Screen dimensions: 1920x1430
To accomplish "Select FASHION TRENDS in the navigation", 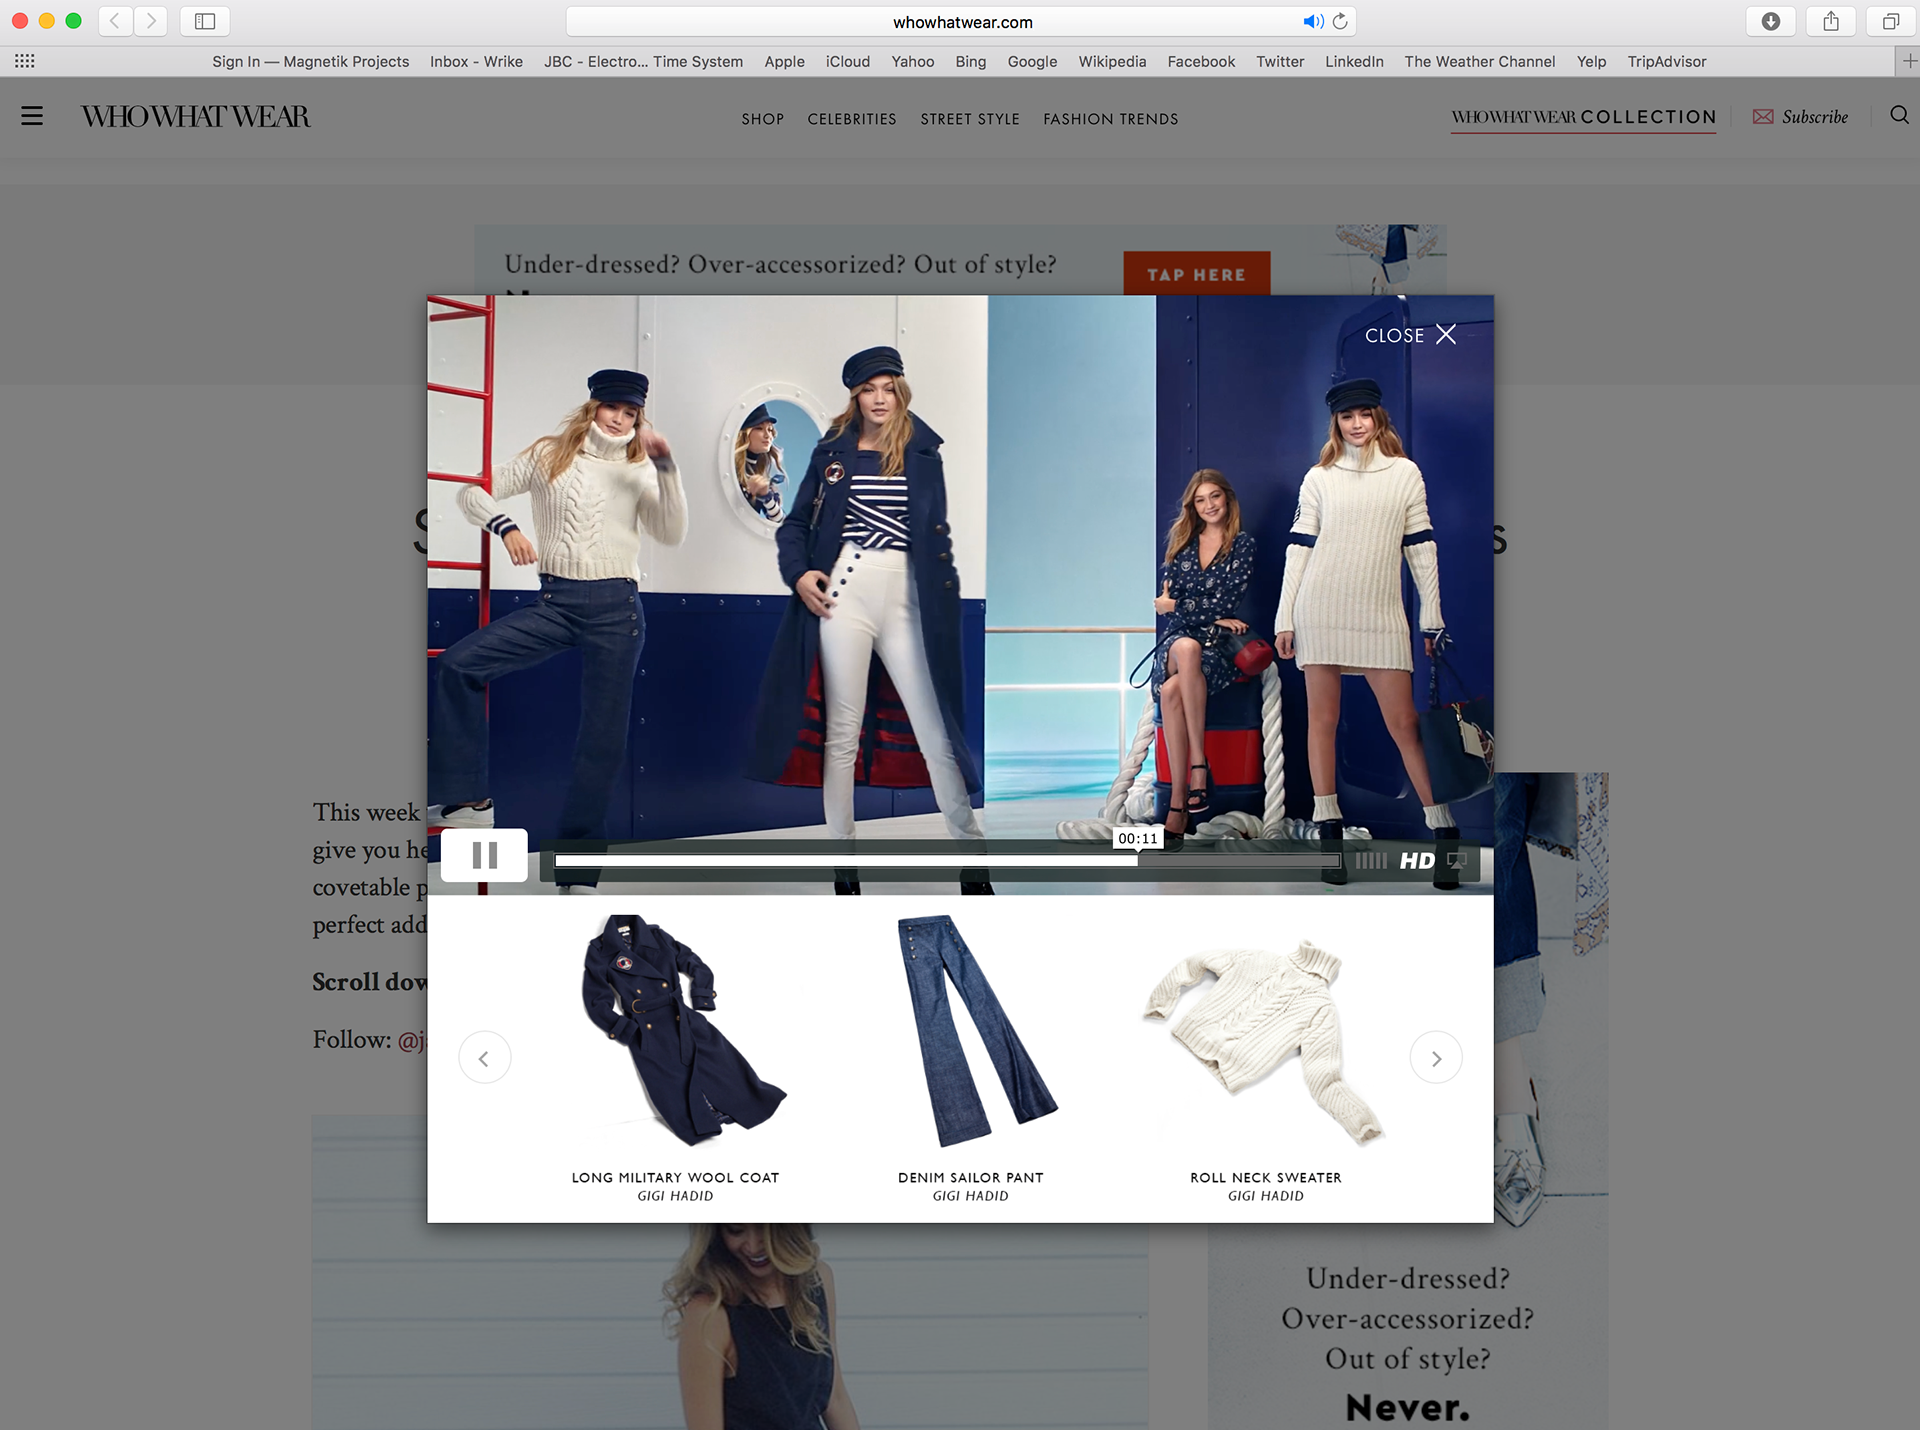I will (1110, 119).
